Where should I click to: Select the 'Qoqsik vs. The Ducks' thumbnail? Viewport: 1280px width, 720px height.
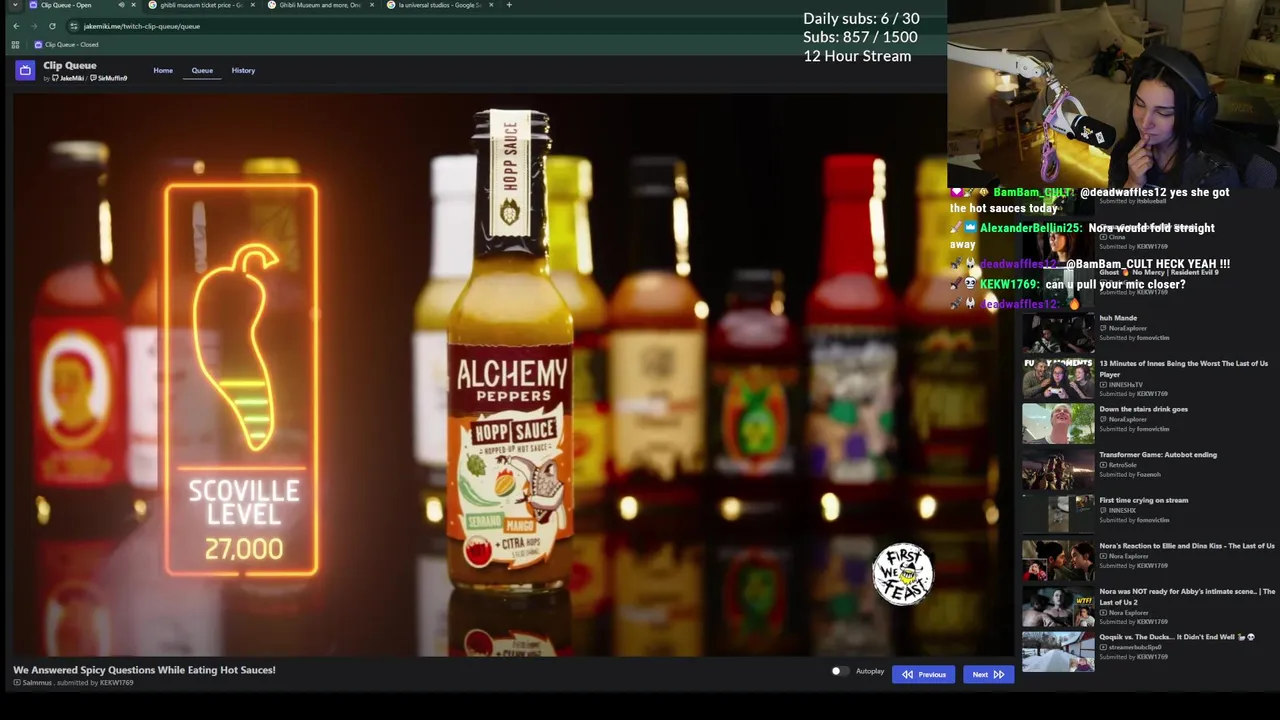point(1058,651)
